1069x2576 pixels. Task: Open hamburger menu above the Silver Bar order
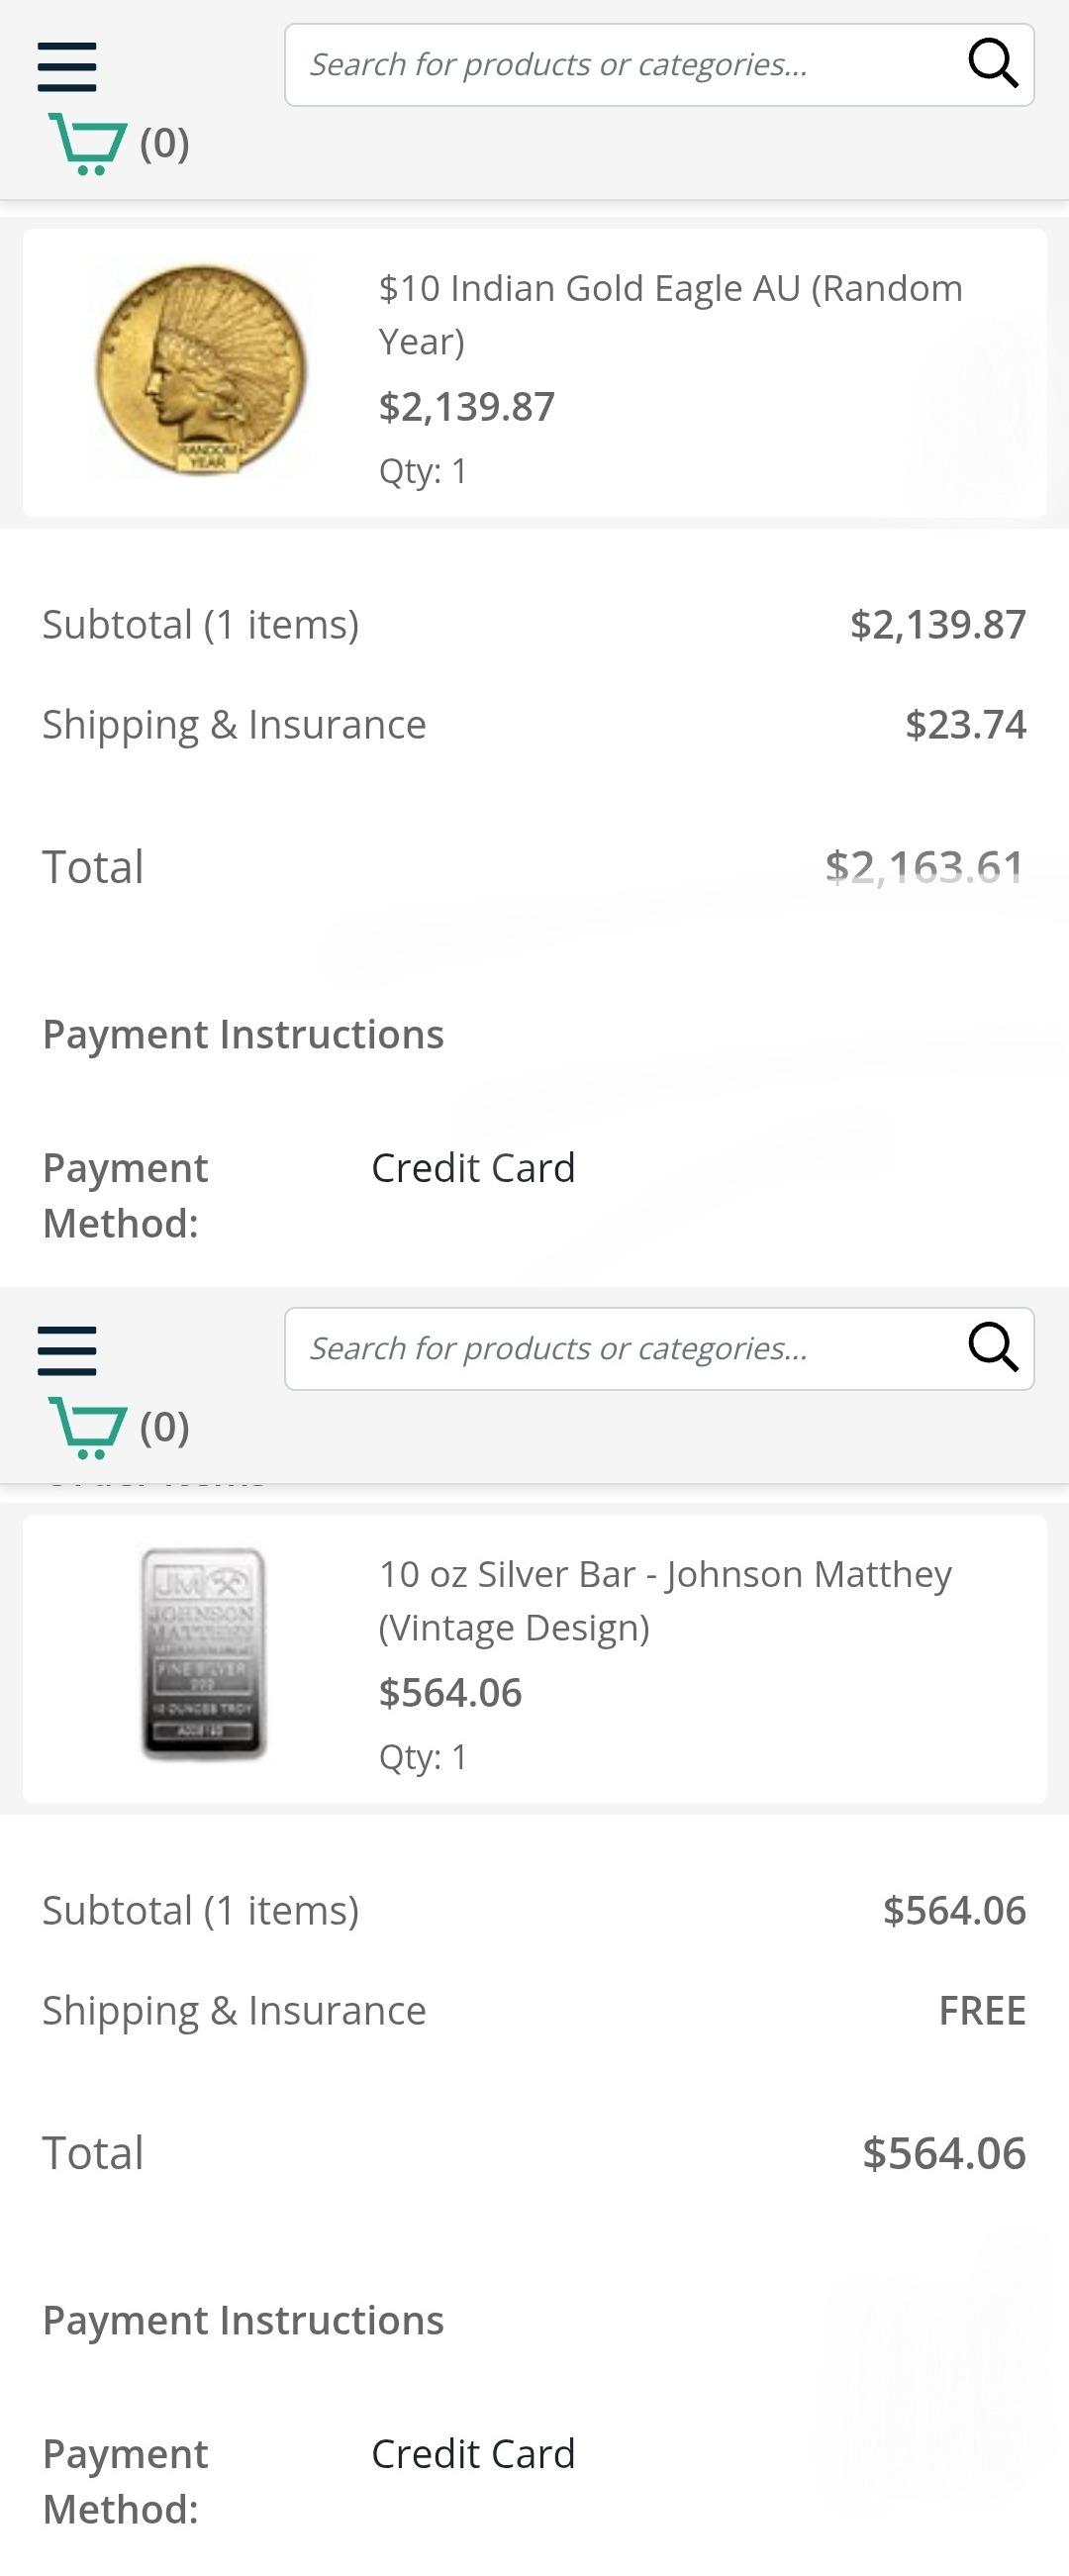click(67, 1351)
